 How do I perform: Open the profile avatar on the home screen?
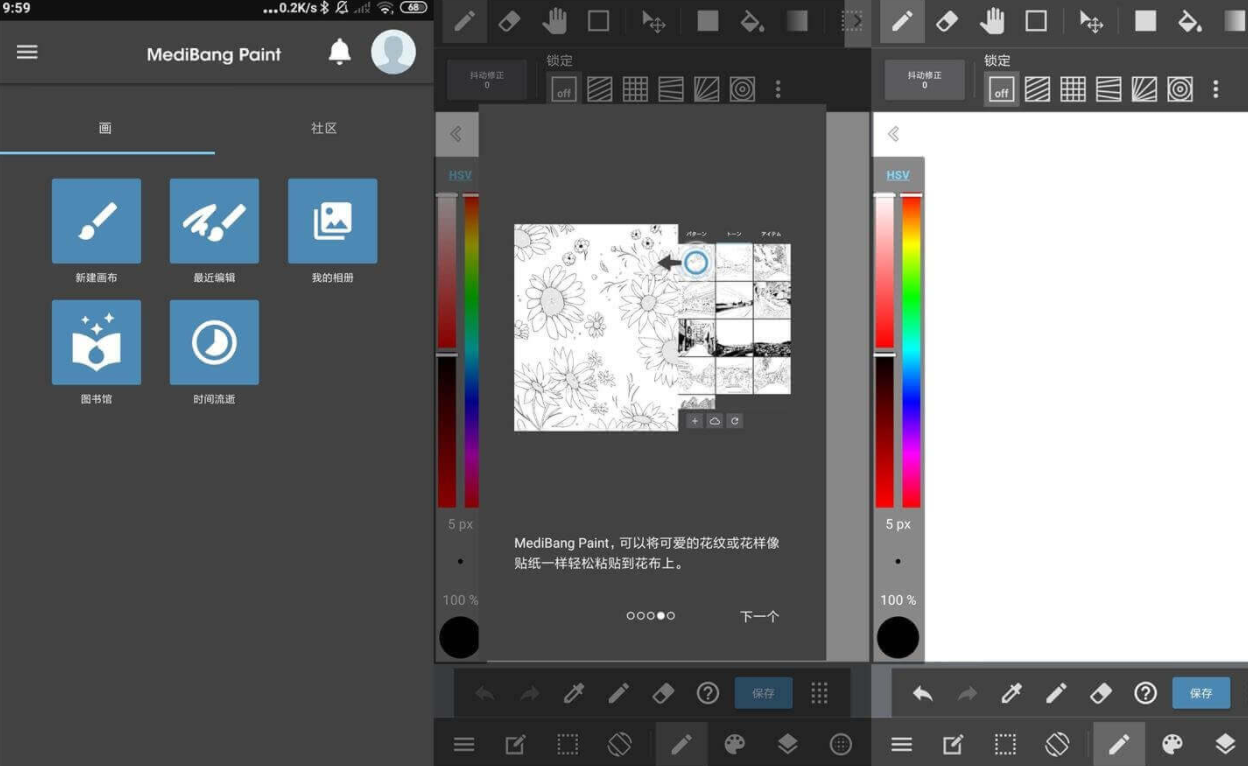click(x=393, y=52)
